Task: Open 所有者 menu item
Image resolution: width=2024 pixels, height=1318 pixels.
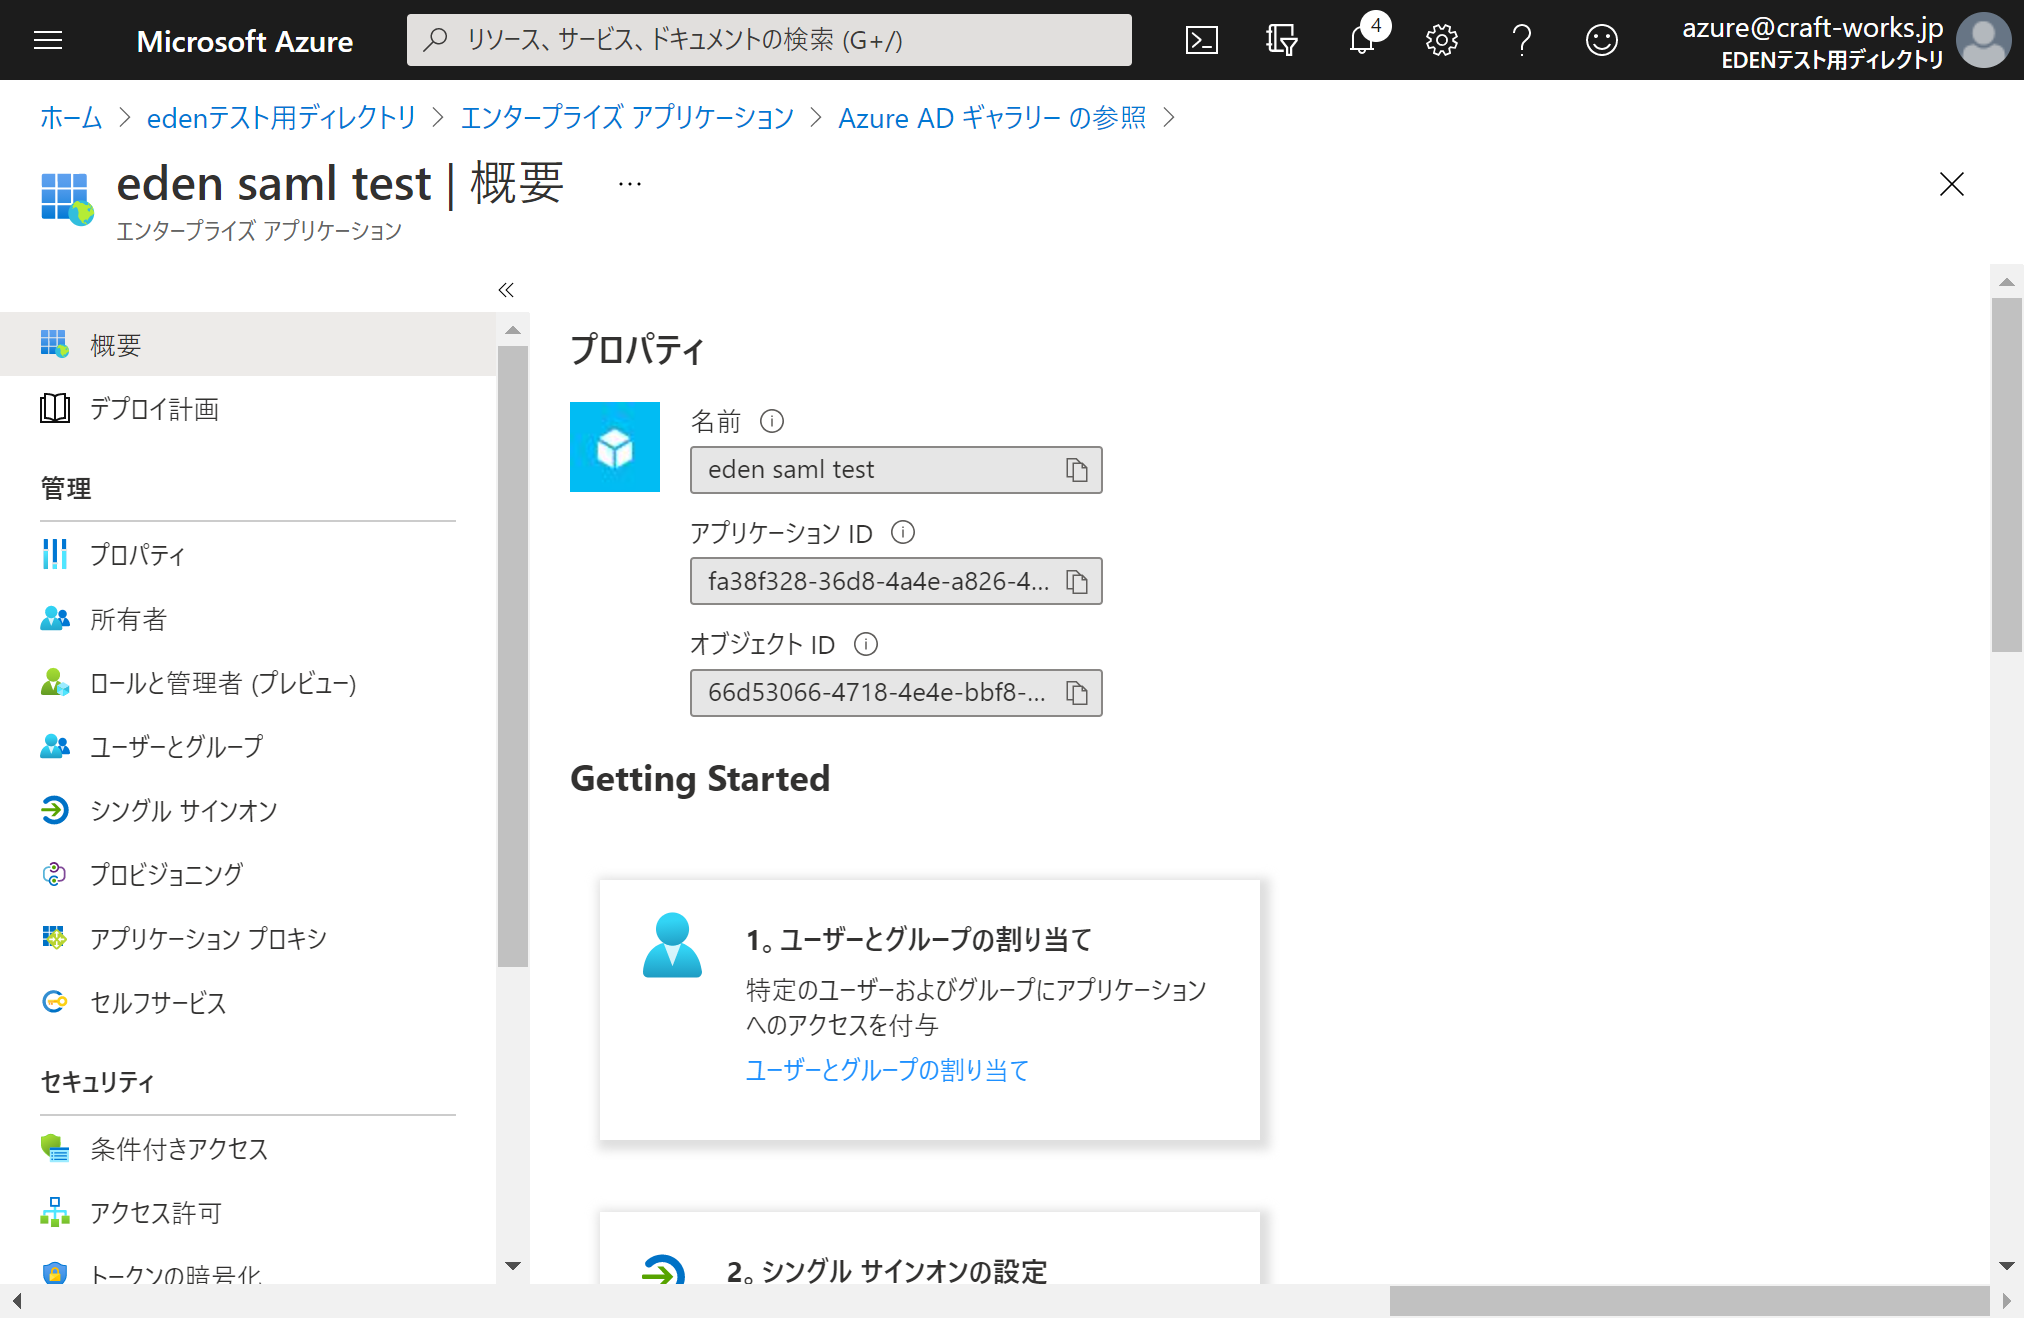Action: (x=248, y=619)
